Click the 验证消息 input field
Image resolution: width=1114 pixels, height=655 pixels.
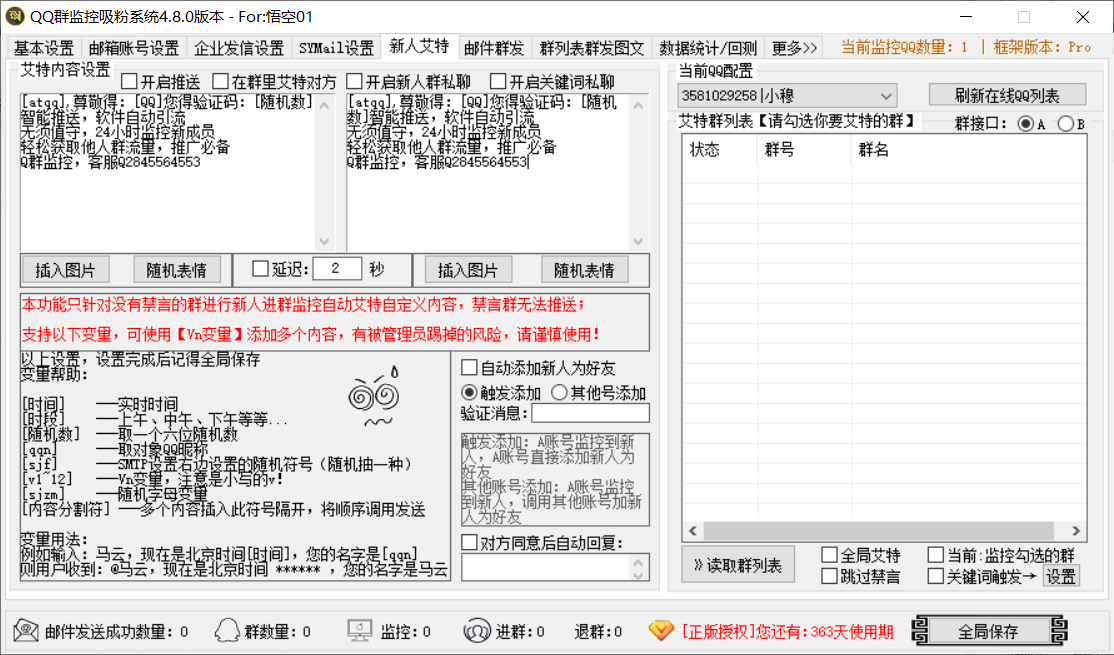point(590,413)
